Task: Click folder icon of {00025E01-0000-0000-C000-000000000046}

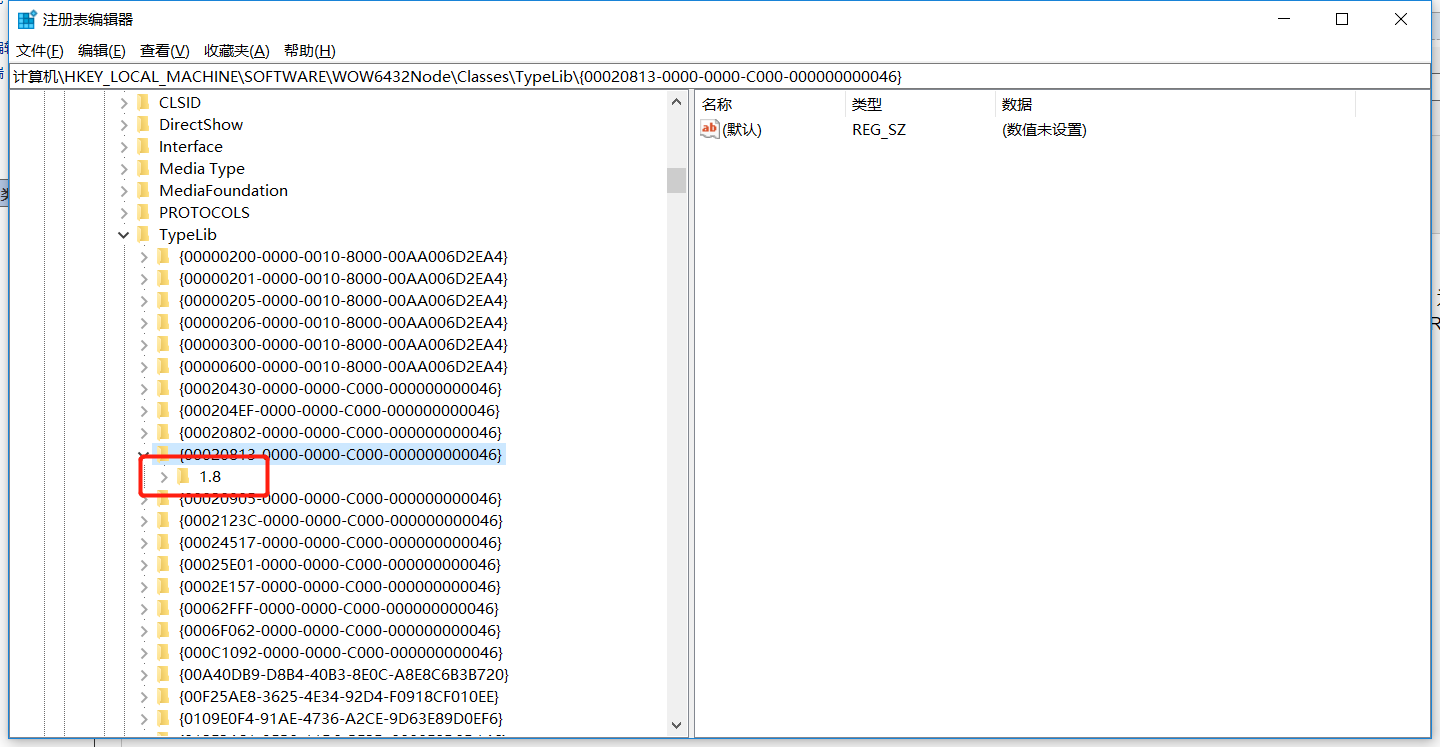Action: click(x=163, y=564)
